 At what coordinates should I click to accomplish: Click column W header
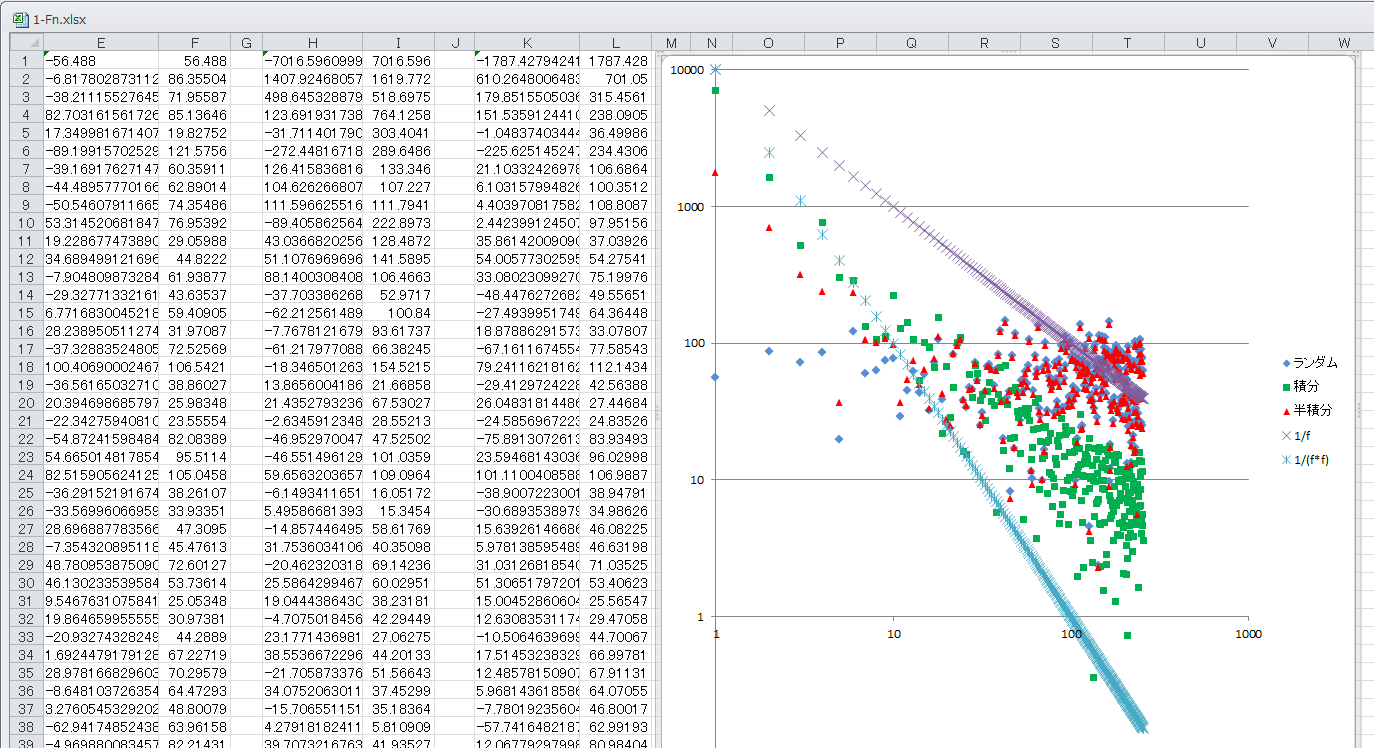1344,42
